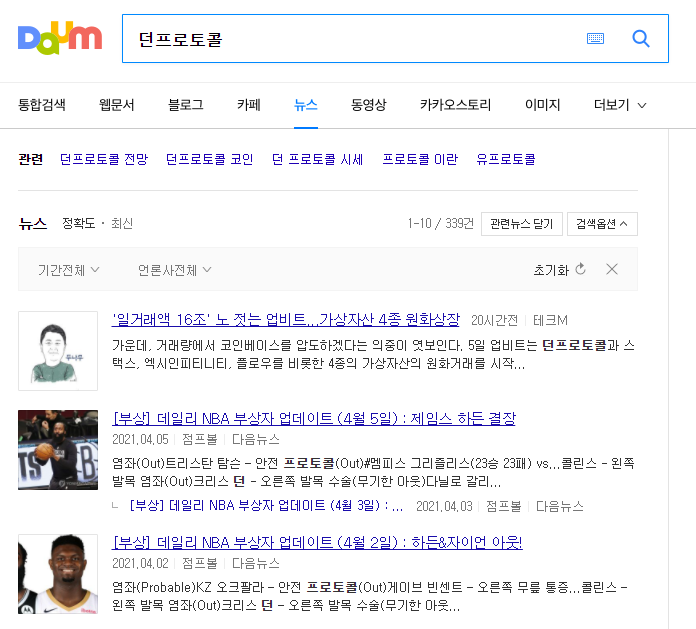Switch to the 이미지 tab

(x=542, y=105)
